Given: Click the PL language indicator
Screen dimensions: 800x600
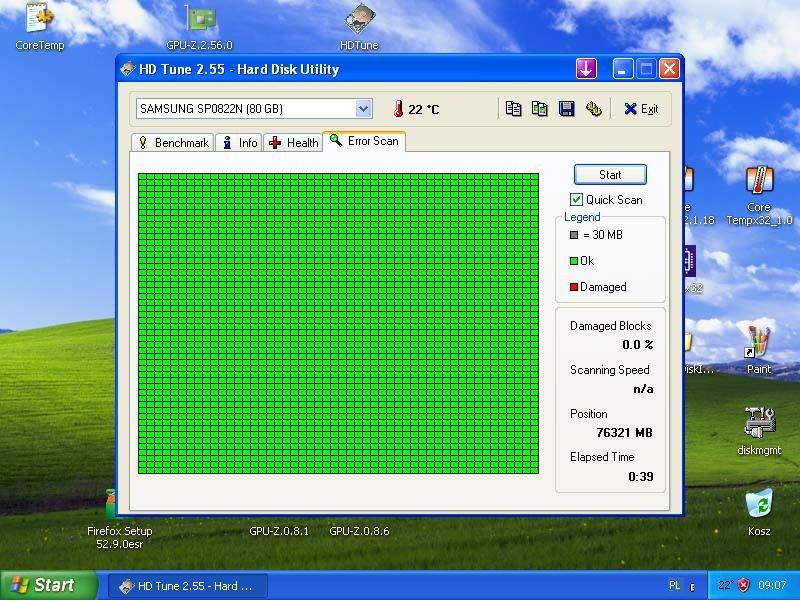Looking at the screenshot, I should click(x=674, y=585).
